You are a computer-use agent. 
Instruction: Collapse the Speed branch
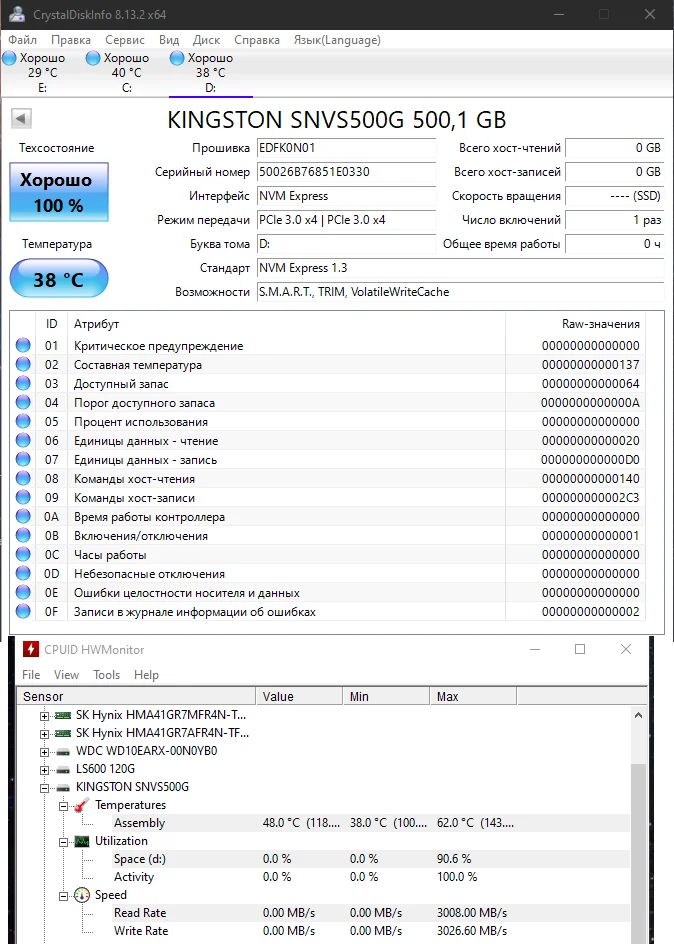pyautogui.click(x=63, y=896)
